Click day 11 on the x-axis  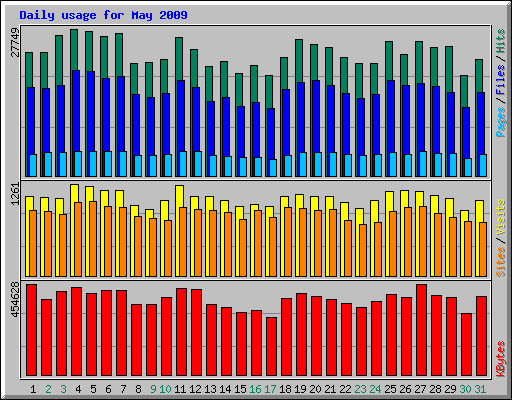180,389
